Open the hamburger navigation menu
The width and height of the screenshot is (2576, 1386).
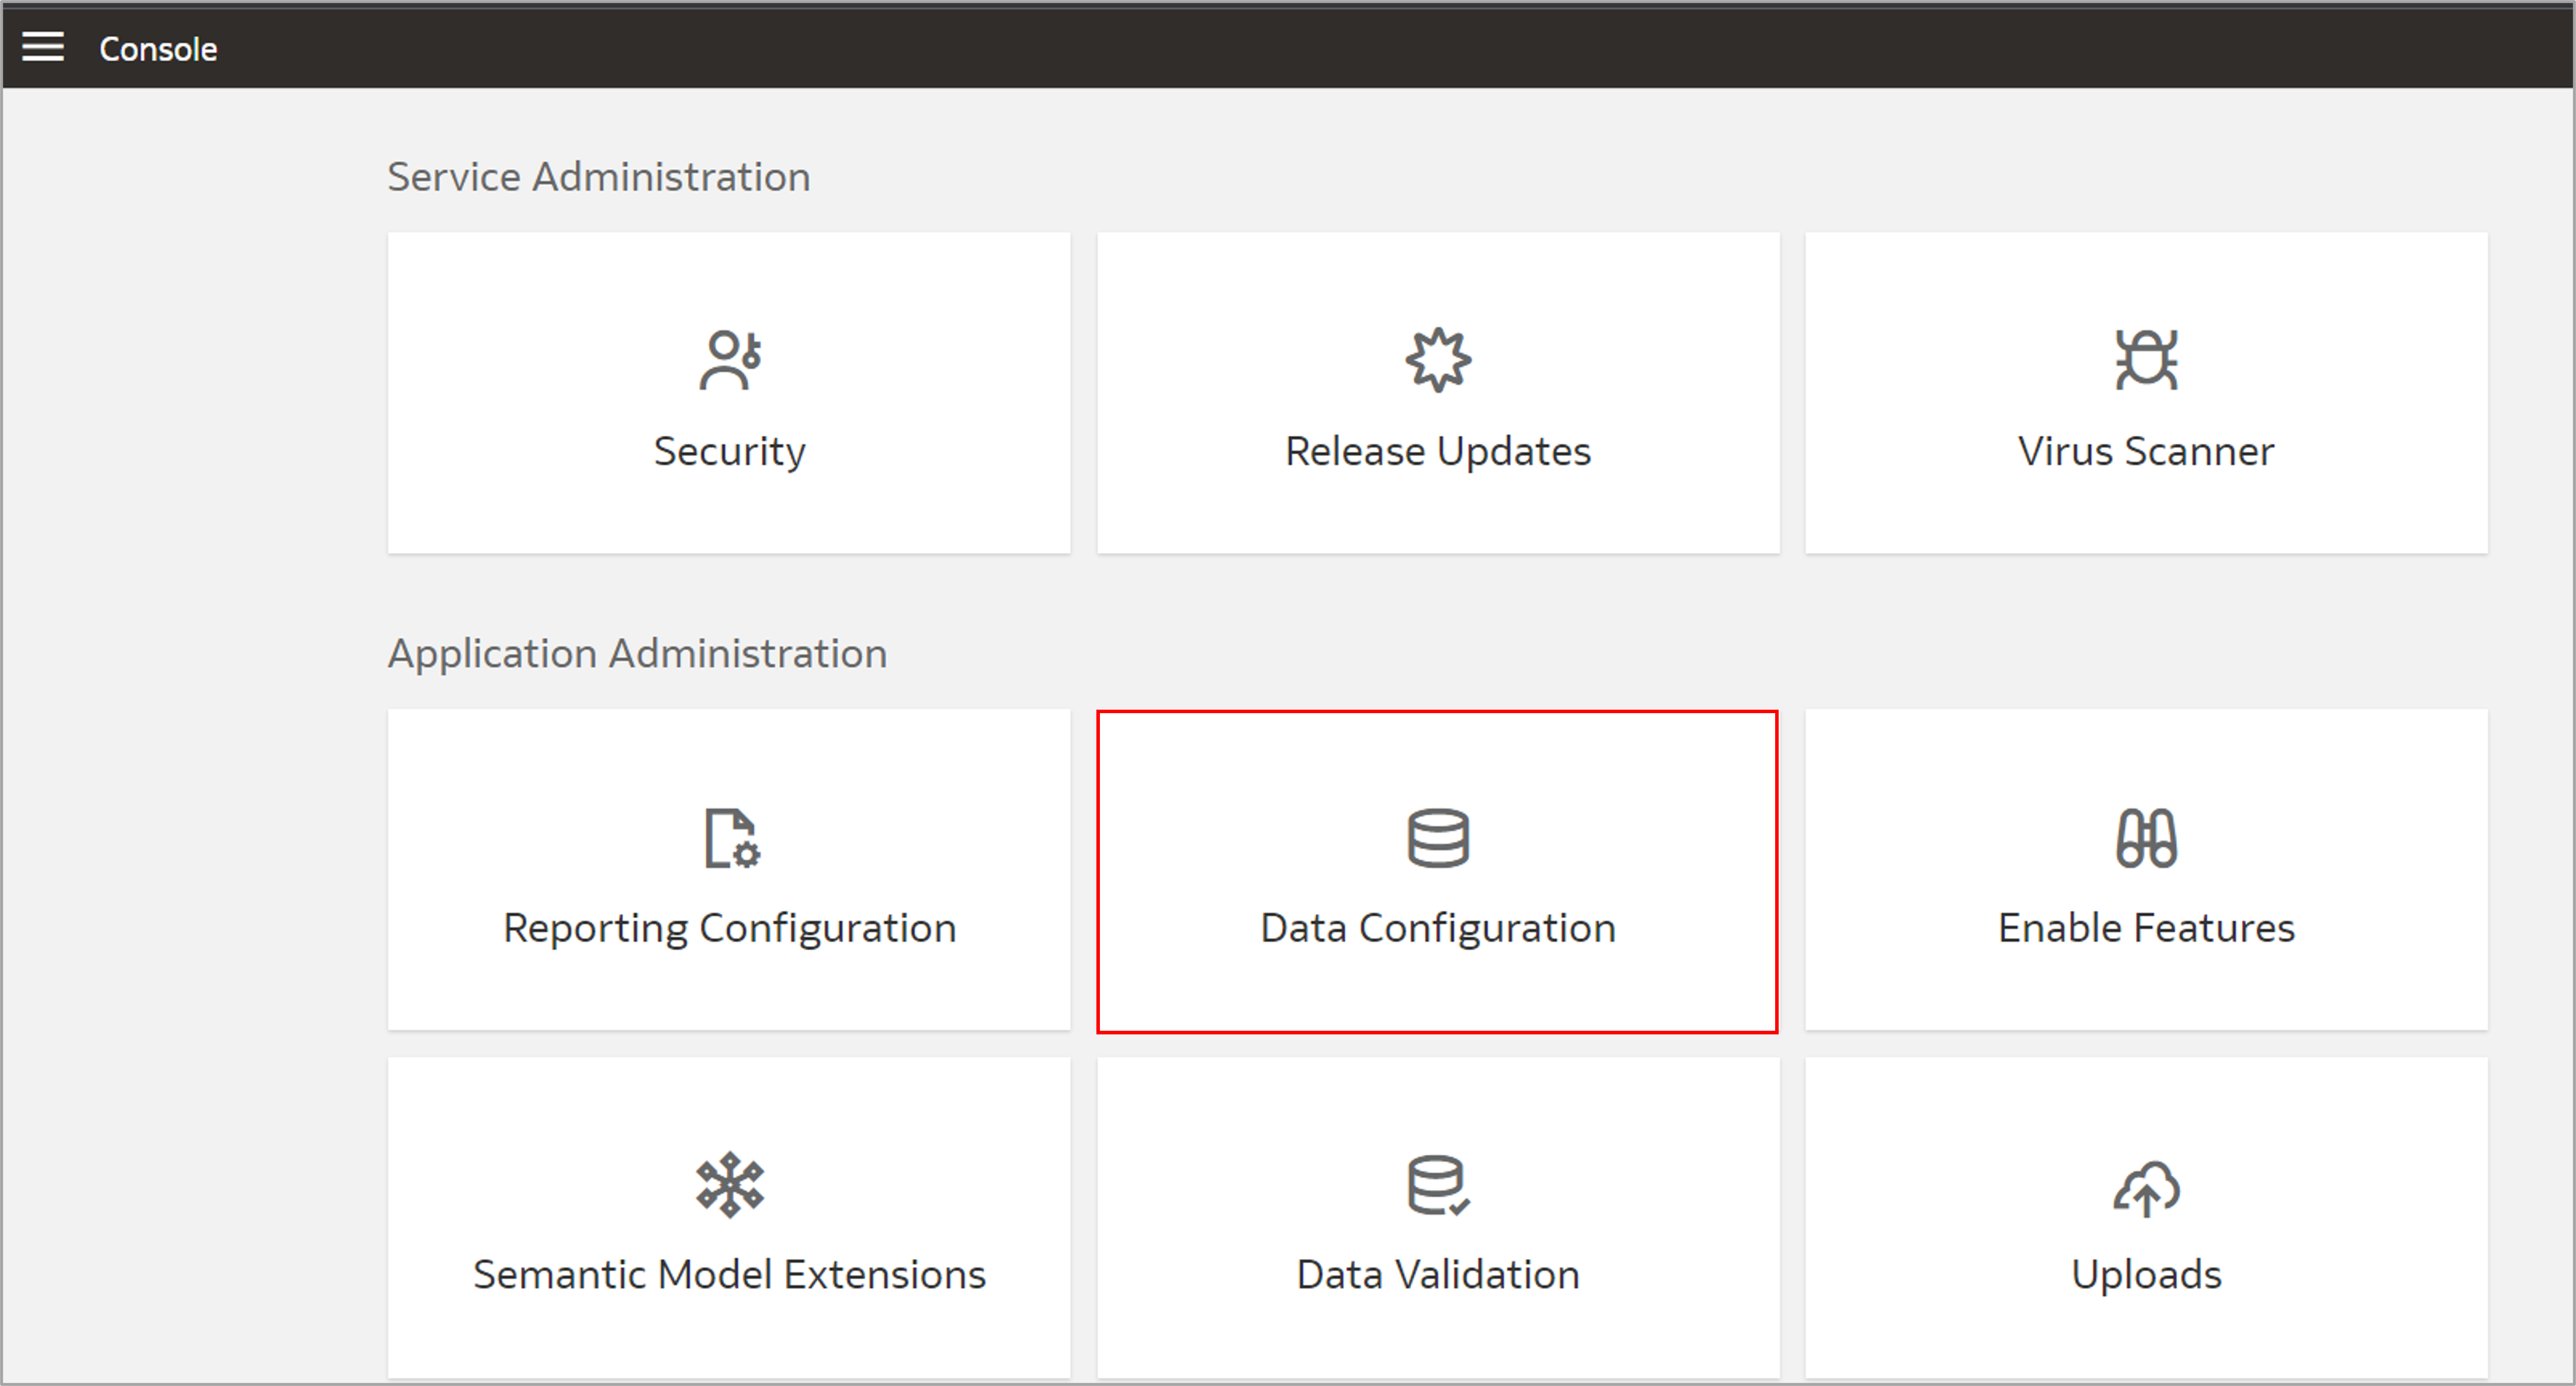[x=44, y=46]
